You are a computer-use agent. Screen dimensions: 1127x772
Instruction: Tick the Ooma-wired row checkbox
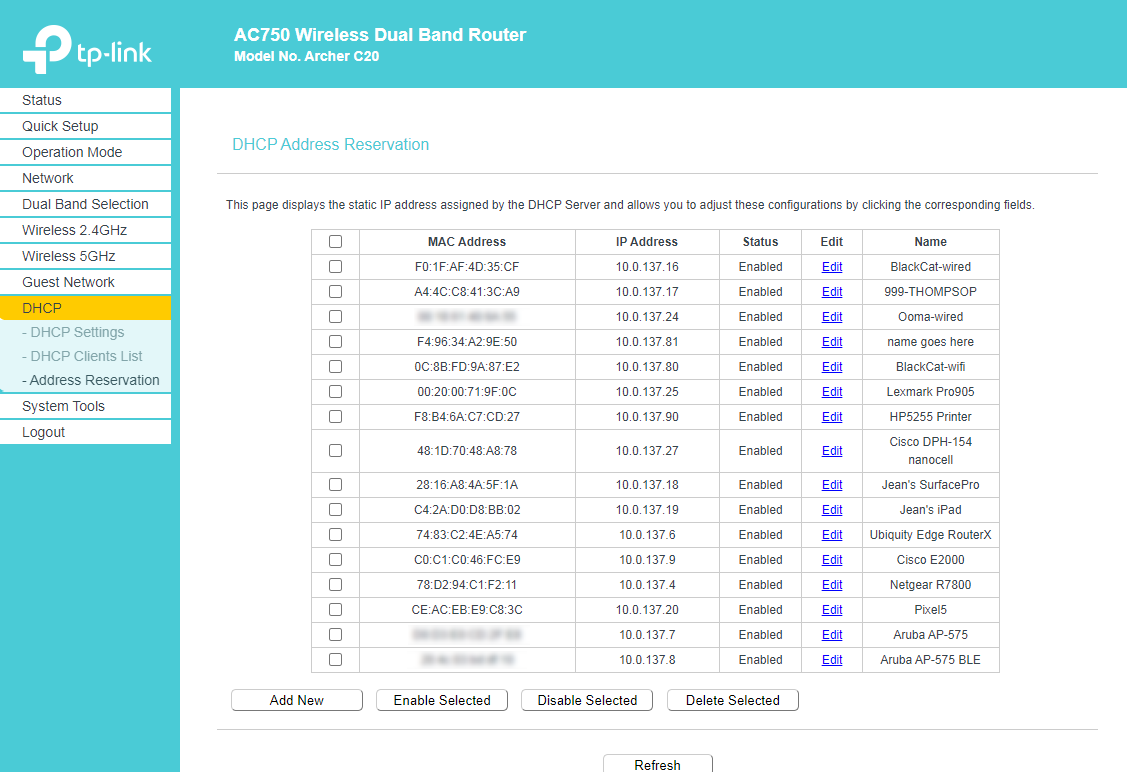(335, 317)
